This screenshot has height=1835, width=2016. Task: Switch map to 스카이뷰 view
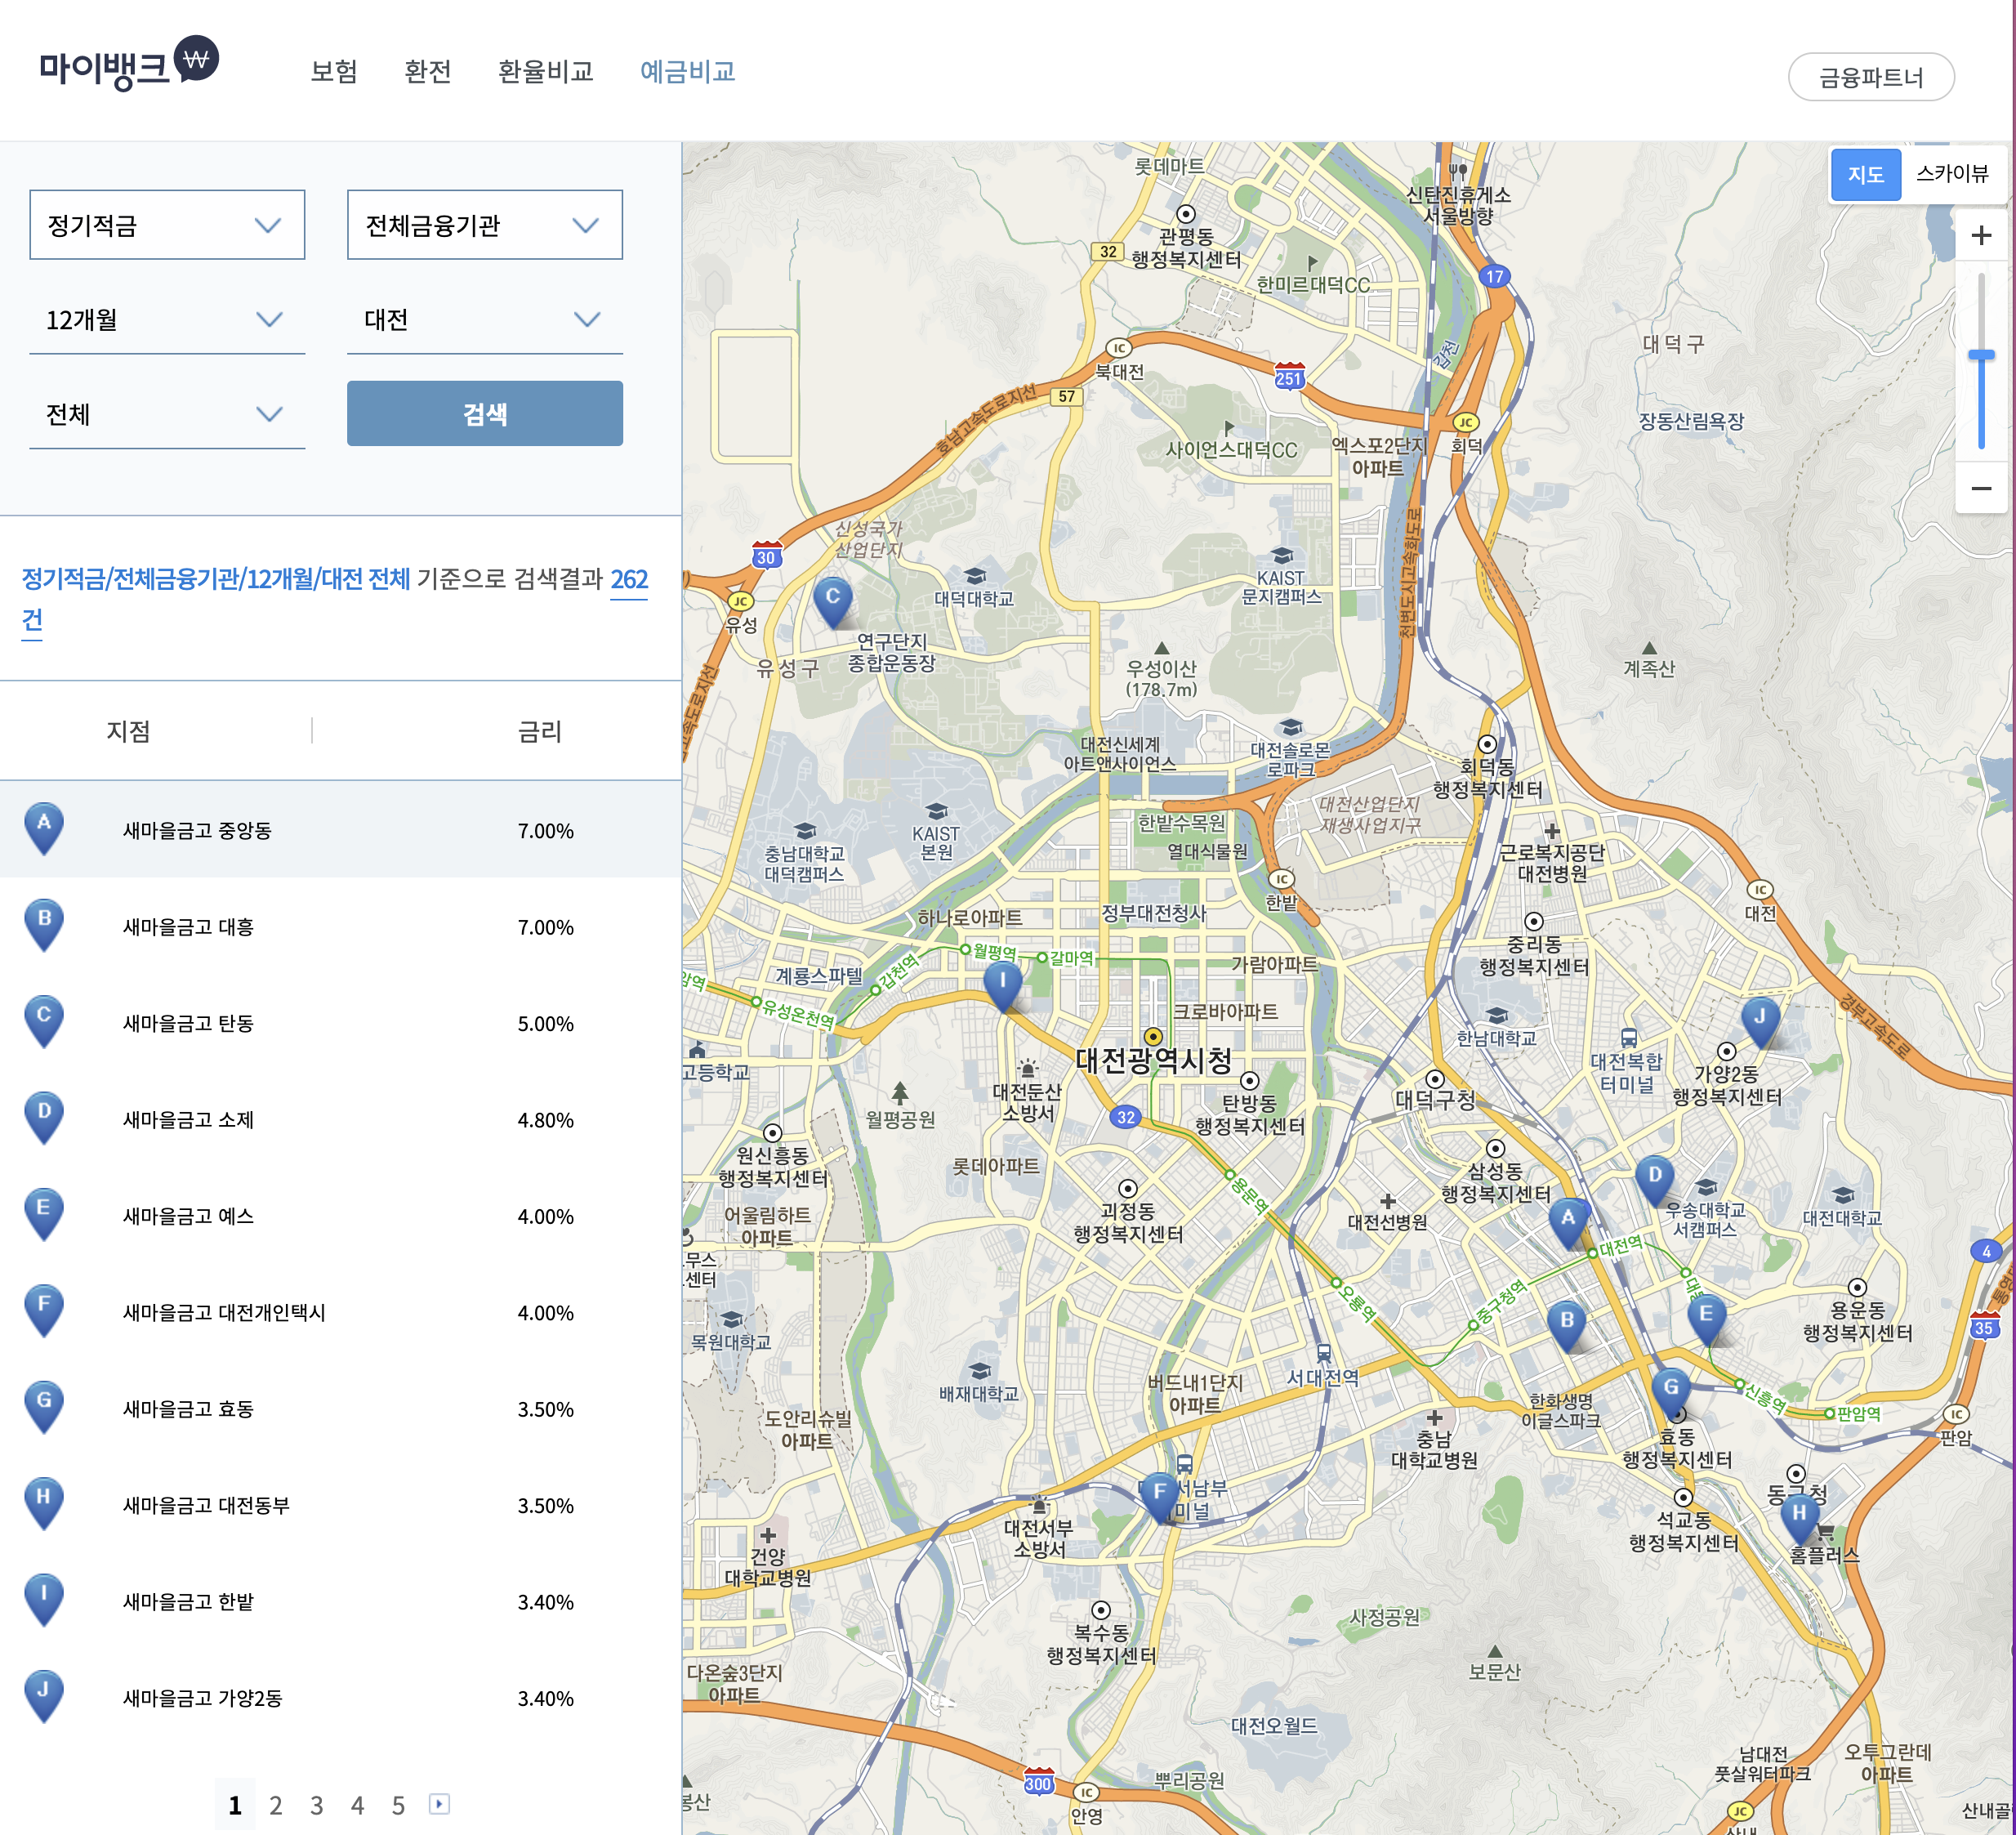click(x=1952, y=174)
